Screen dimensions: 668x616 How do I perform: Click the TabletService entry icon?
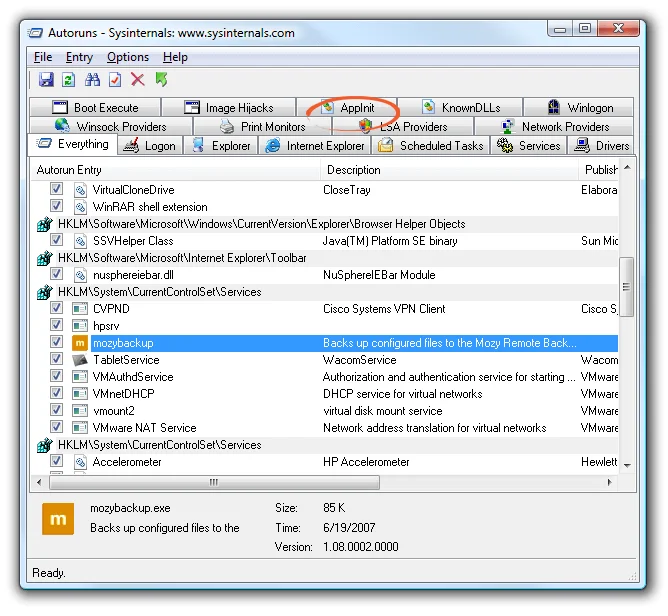click(80, 360)
